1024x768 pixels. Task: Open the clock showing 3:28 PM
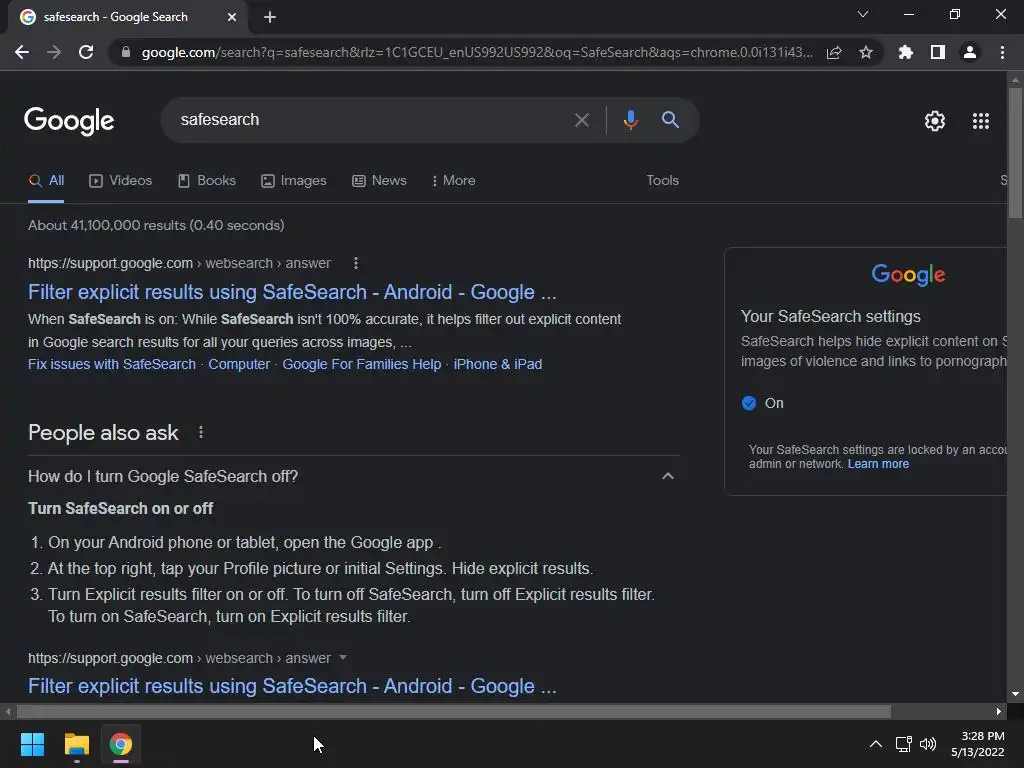978,744
